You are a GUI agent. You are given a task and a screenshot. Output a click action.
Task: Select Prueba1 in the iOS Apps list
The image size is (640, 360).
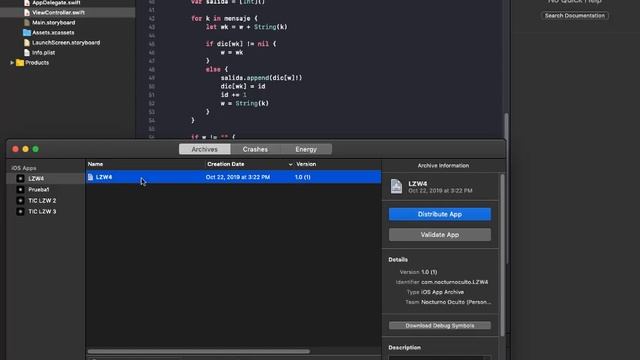click(x=38, y=189)
